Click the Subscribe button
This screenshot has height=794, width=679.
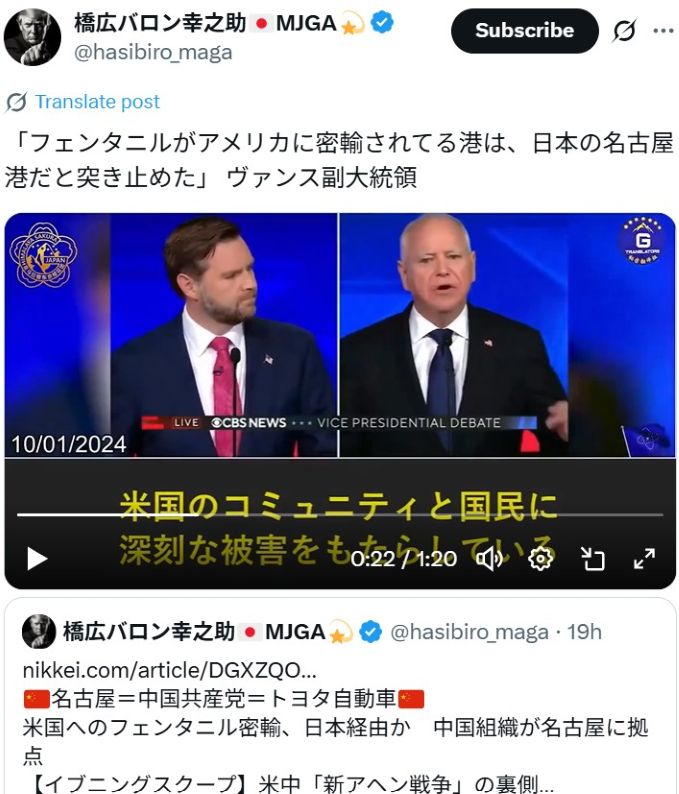point(525,31)
